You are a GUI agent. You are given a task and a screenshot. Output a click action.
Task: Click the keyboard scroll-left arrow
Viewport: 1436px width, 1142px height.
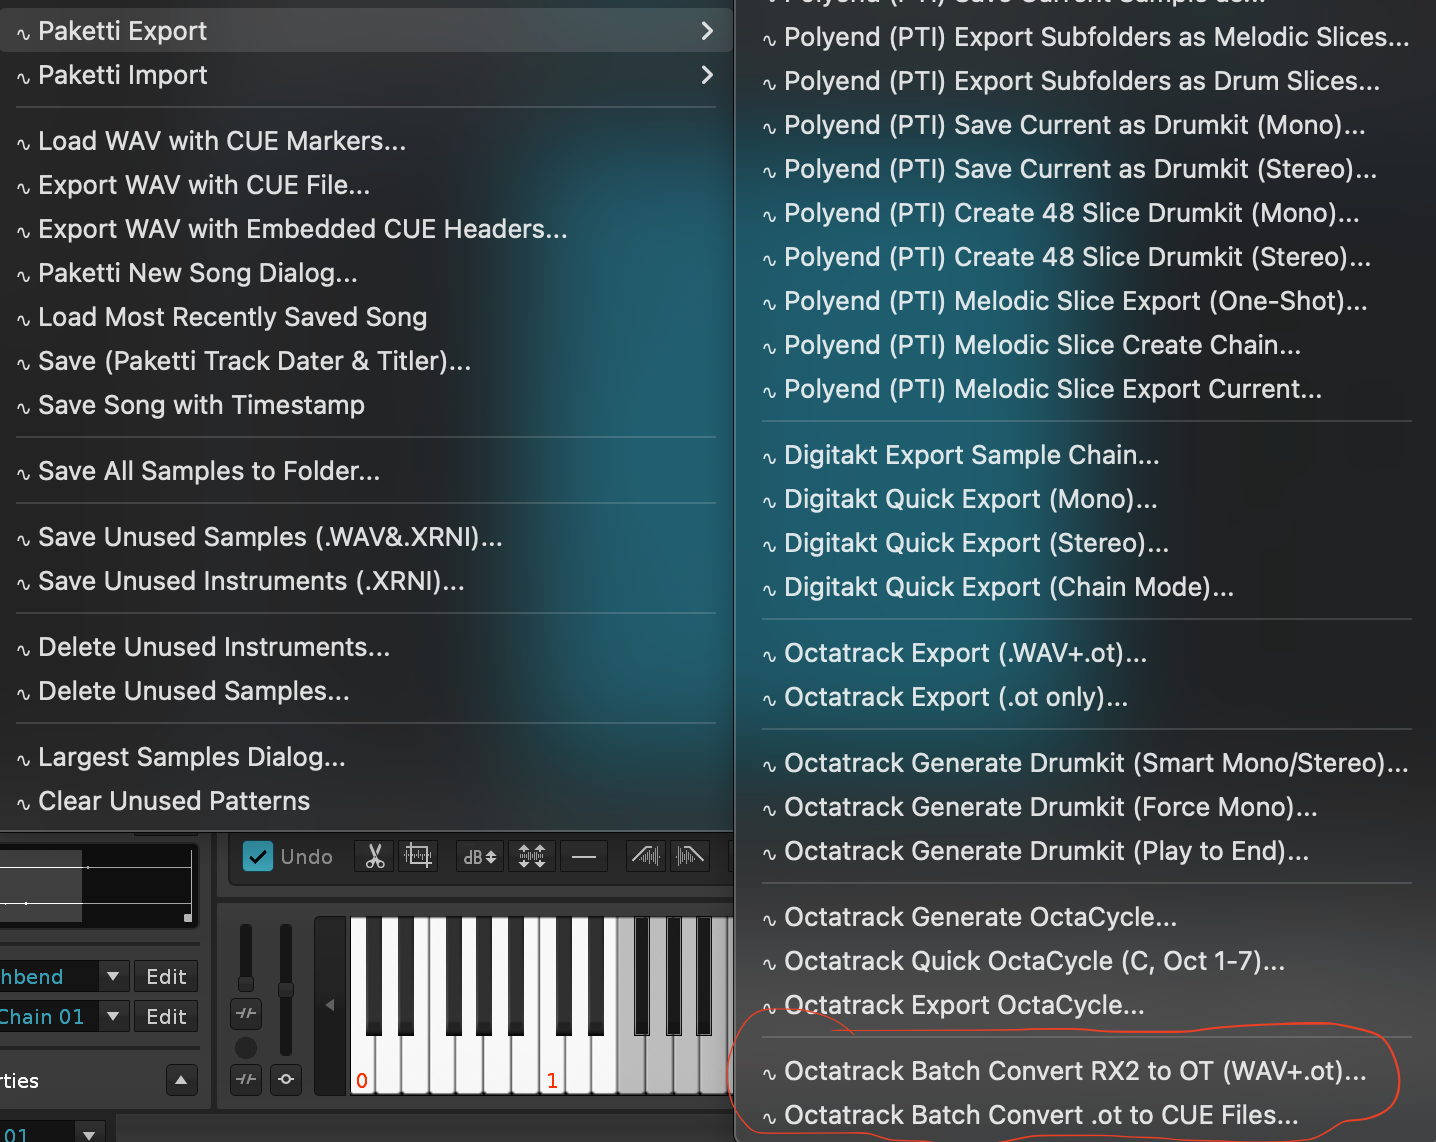[x=330, y=1005]
